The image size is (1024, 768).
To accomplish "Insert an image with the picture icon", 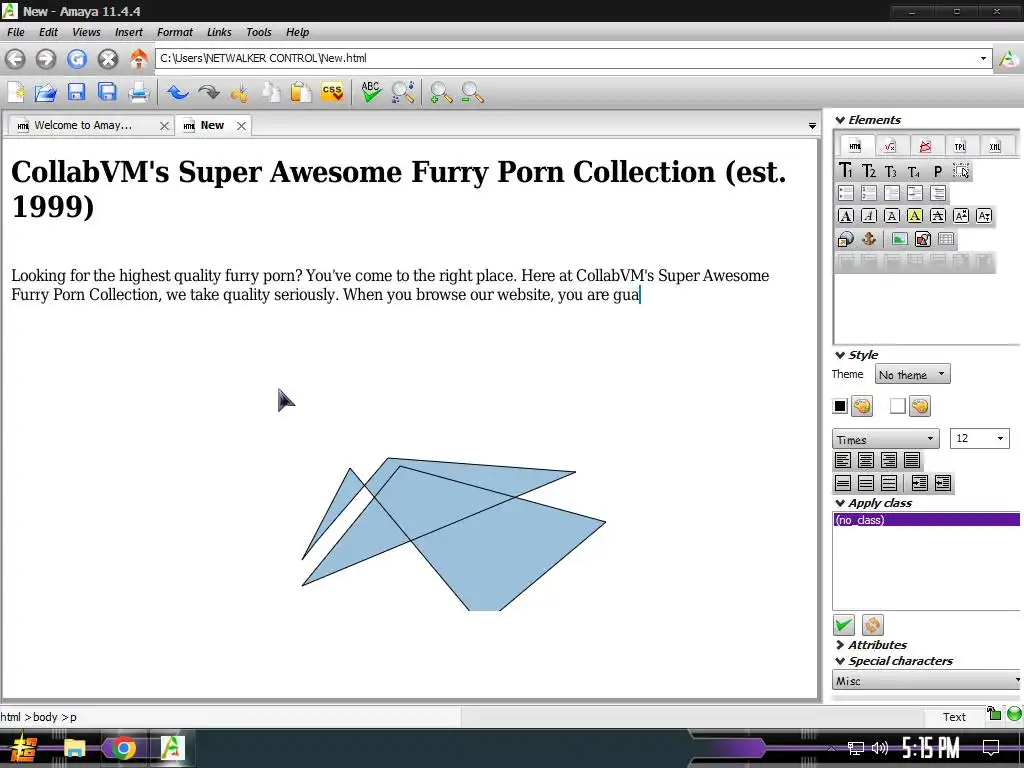I will (899, 239).
